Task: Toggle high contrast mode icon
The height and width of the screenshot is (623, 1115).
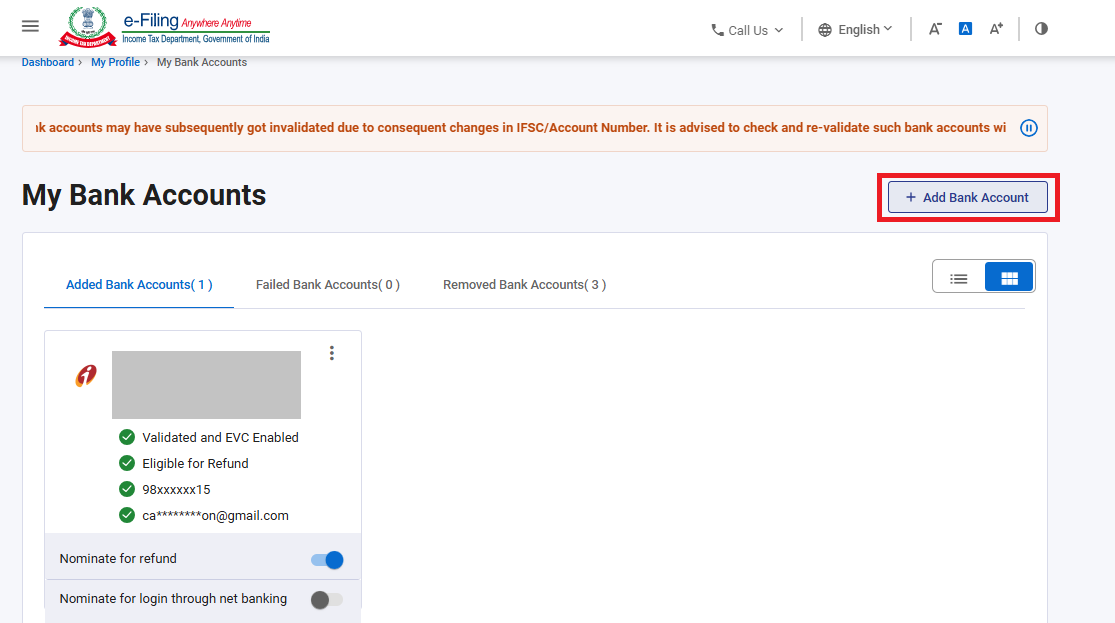Action: [1041, 29]
